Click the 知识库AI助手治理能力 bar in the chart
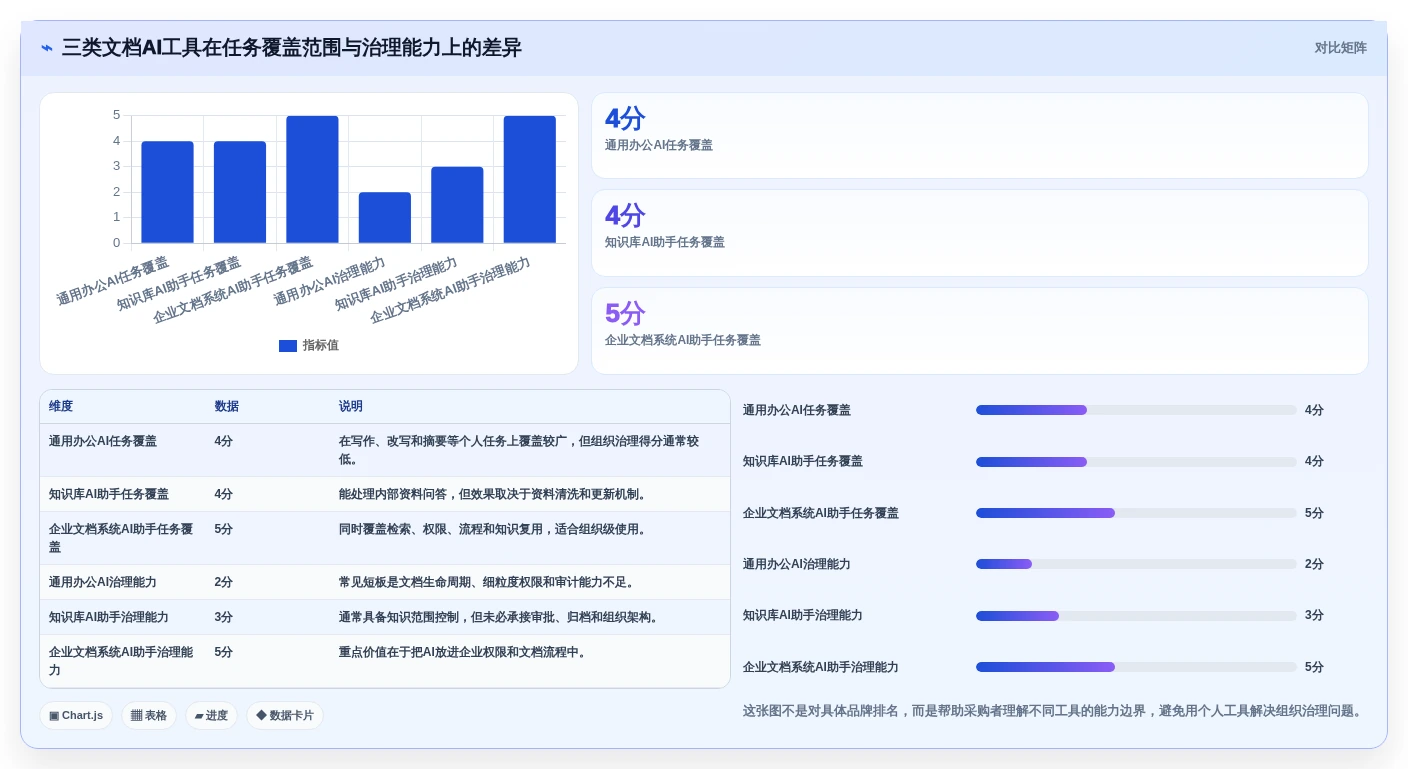This screenshot has width=1408, height=769. pyautogui.click(x=457, y=205)
